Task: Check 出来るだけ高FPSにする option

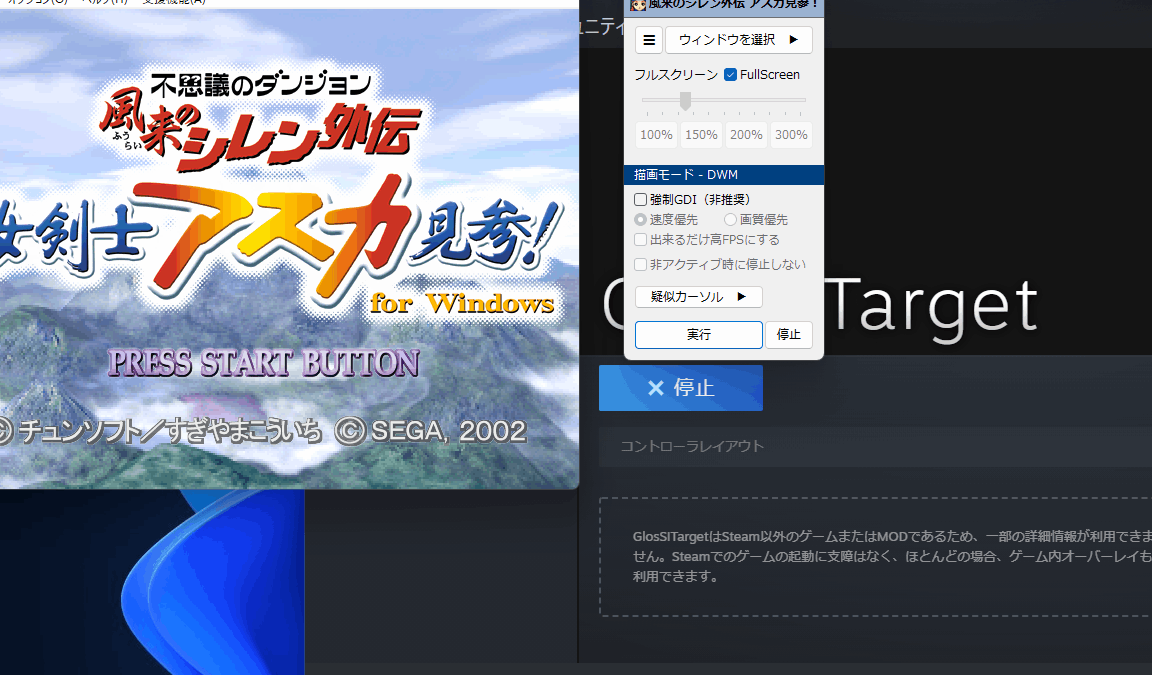Action: coord(638,239)
